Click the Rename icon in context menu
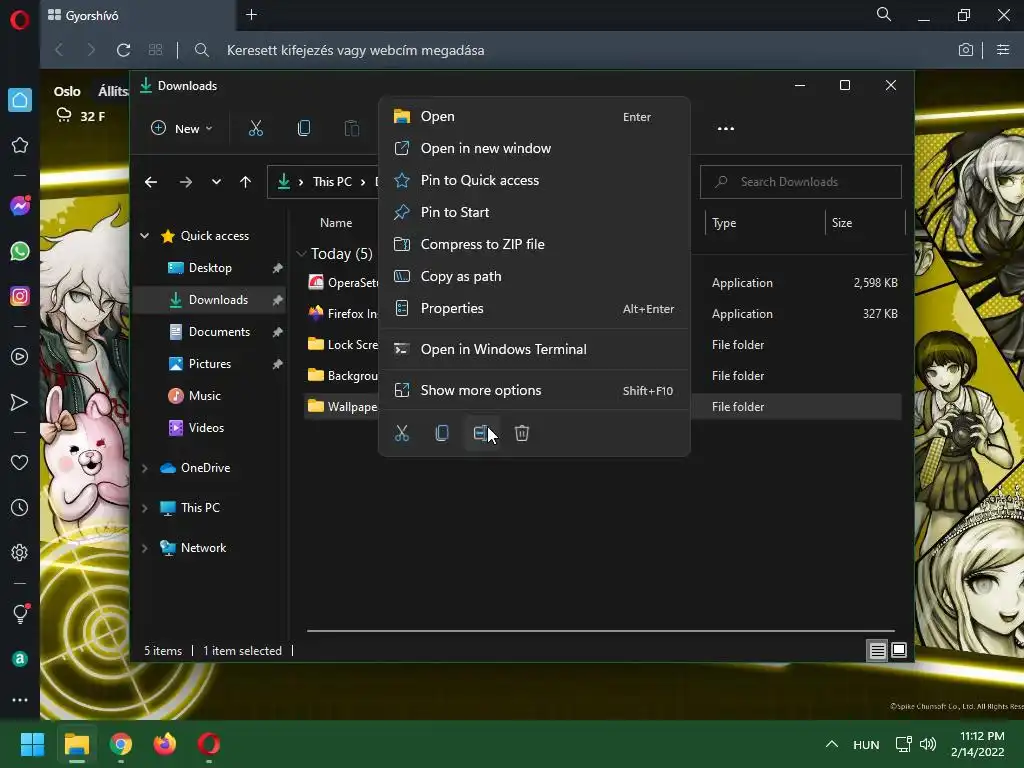1024x768 pixels. (x=481, y=433)
